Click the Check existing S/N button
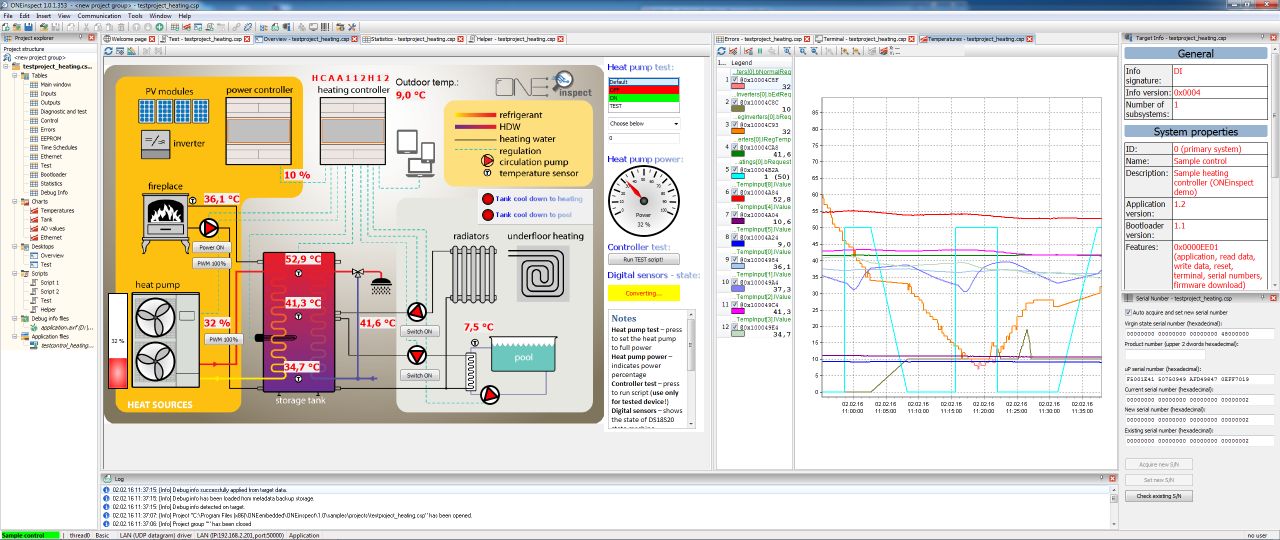1280x540 pixels. (x=1158, y=496)
